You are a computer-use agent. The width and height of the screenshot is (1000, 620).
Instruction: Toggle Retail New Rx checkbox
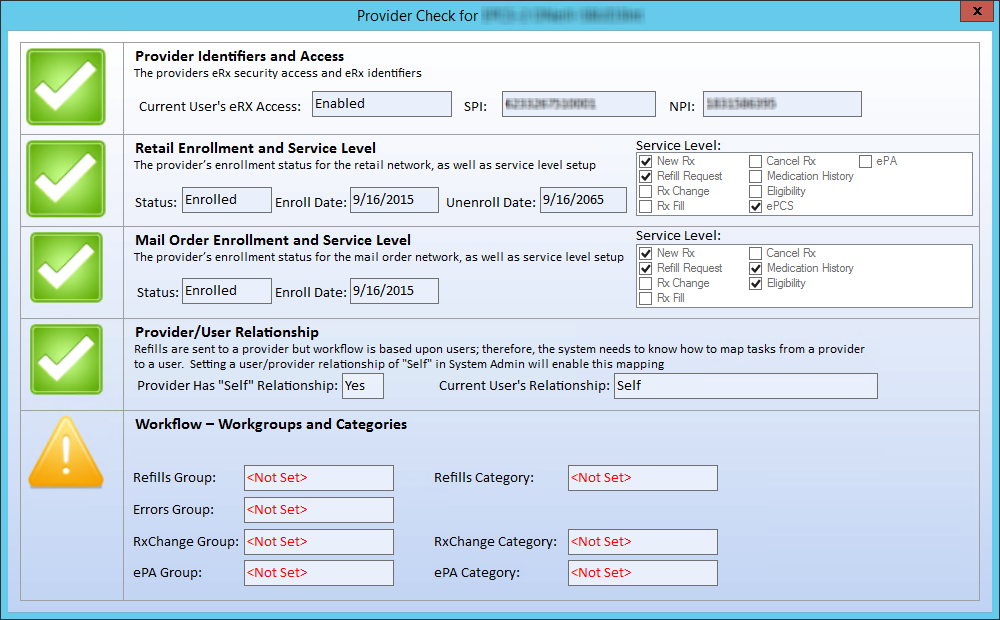click(645, 161)
